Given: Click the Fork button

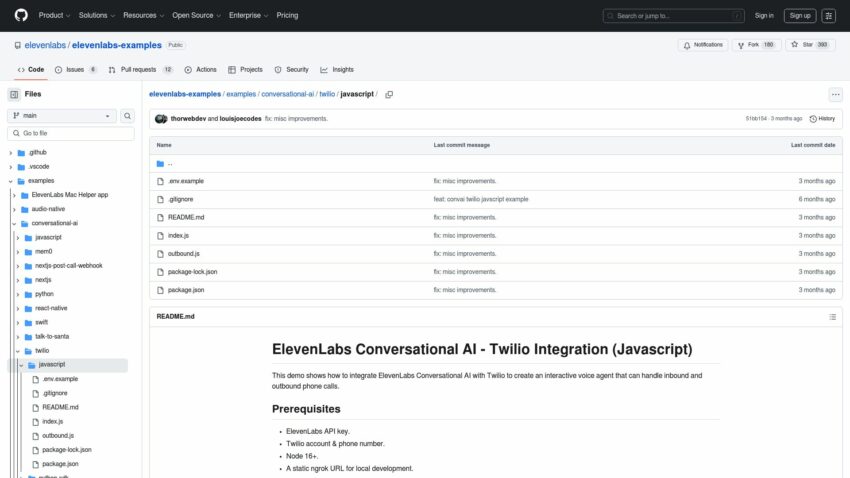Looking at the screenshot, I should tap(756, 45).
